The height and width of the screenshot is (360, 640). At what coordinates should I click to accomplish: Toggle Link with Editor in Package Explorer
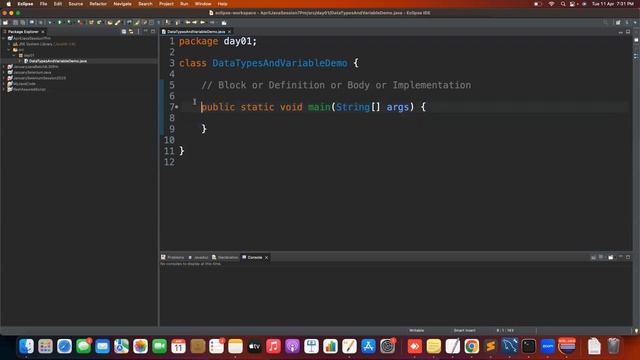tap(131, 31)
